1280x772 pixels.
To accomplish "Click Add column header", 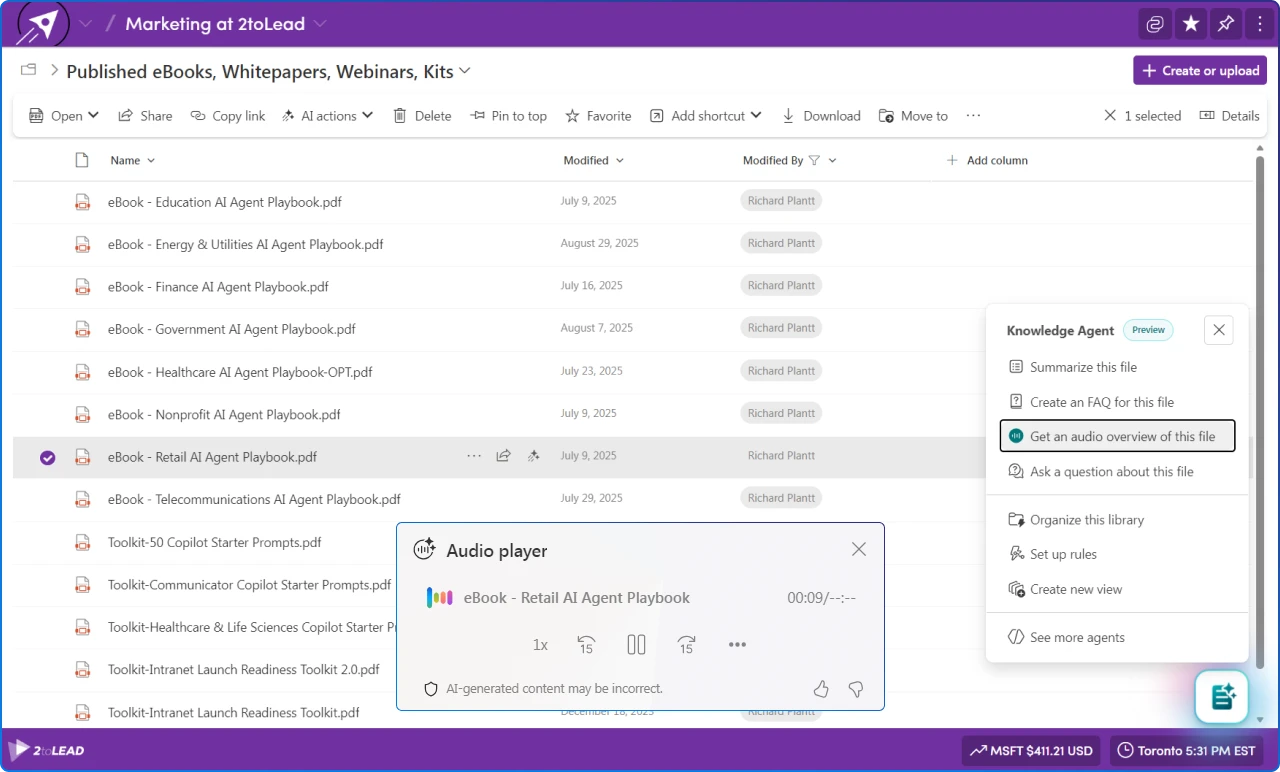I will click(x=987, y=160).
